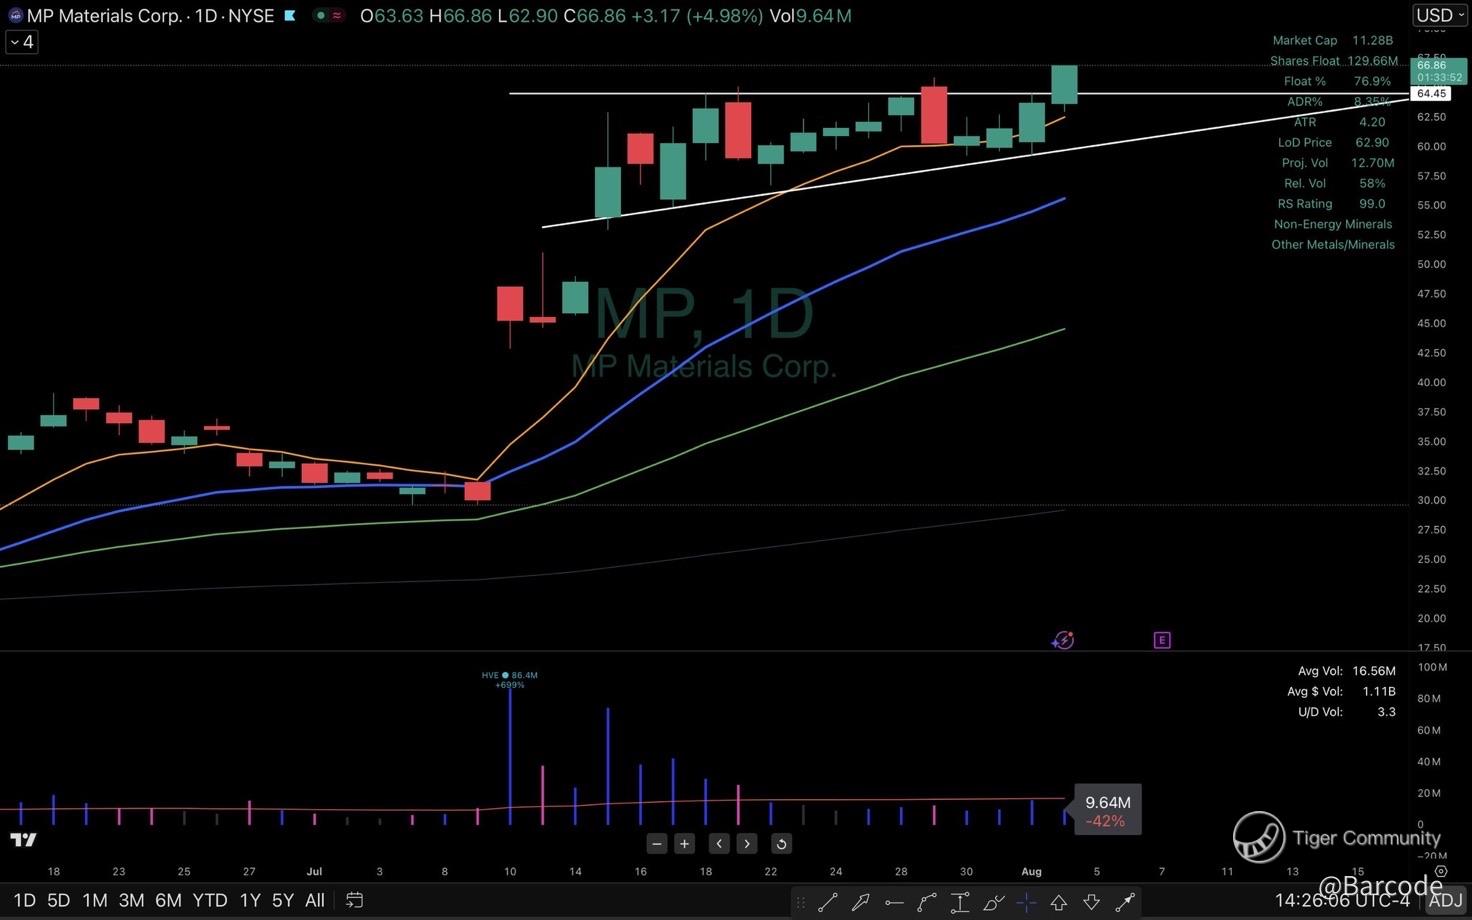Click the TradingView logo
Screen dimensions: 1472x920
[x=24, y=839]
